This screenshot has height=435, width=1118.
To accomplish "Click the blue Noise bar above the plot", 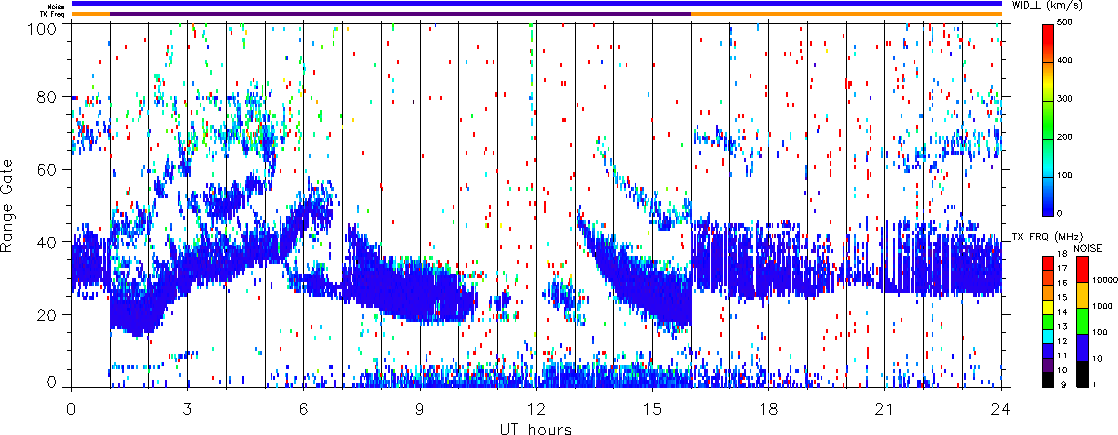I will pos(536,4).
